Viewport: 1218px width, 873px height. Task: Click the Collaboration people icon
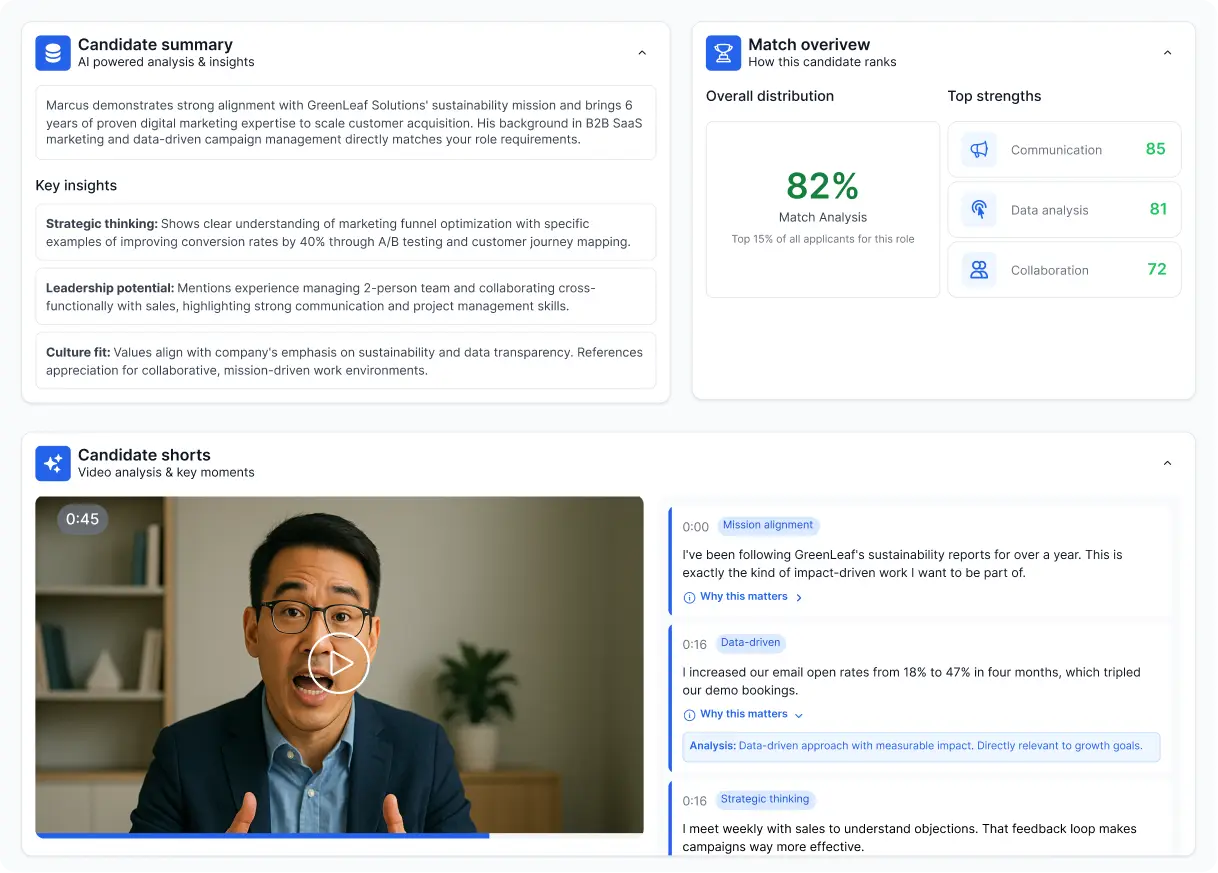click(979, 270)
